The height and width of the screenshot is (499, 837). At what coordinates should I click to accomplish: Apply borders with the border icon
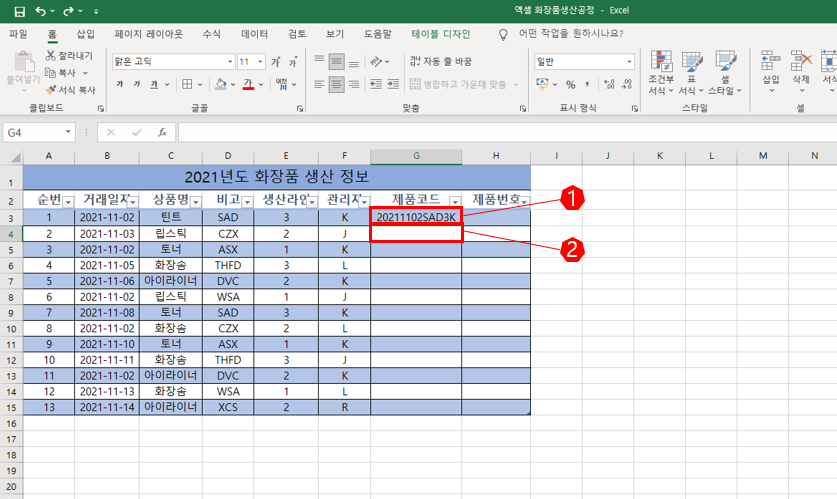pyautogui.click(x=187, y=84)
